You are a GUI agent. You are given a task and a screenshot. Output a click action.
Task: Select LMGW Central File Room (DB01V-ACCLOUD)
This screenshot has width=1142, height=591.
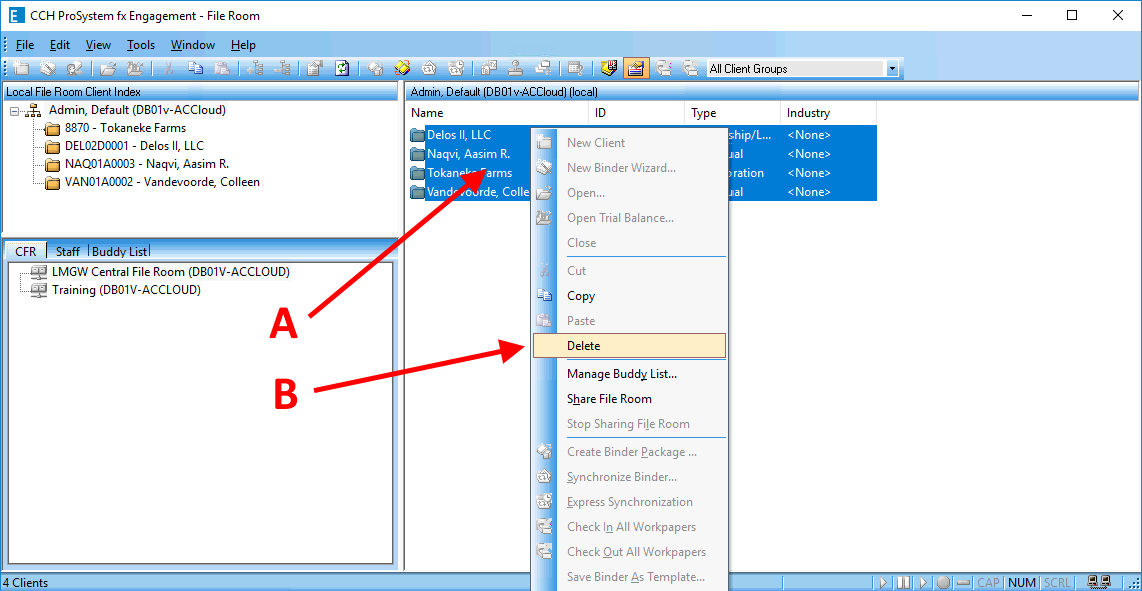171,272
